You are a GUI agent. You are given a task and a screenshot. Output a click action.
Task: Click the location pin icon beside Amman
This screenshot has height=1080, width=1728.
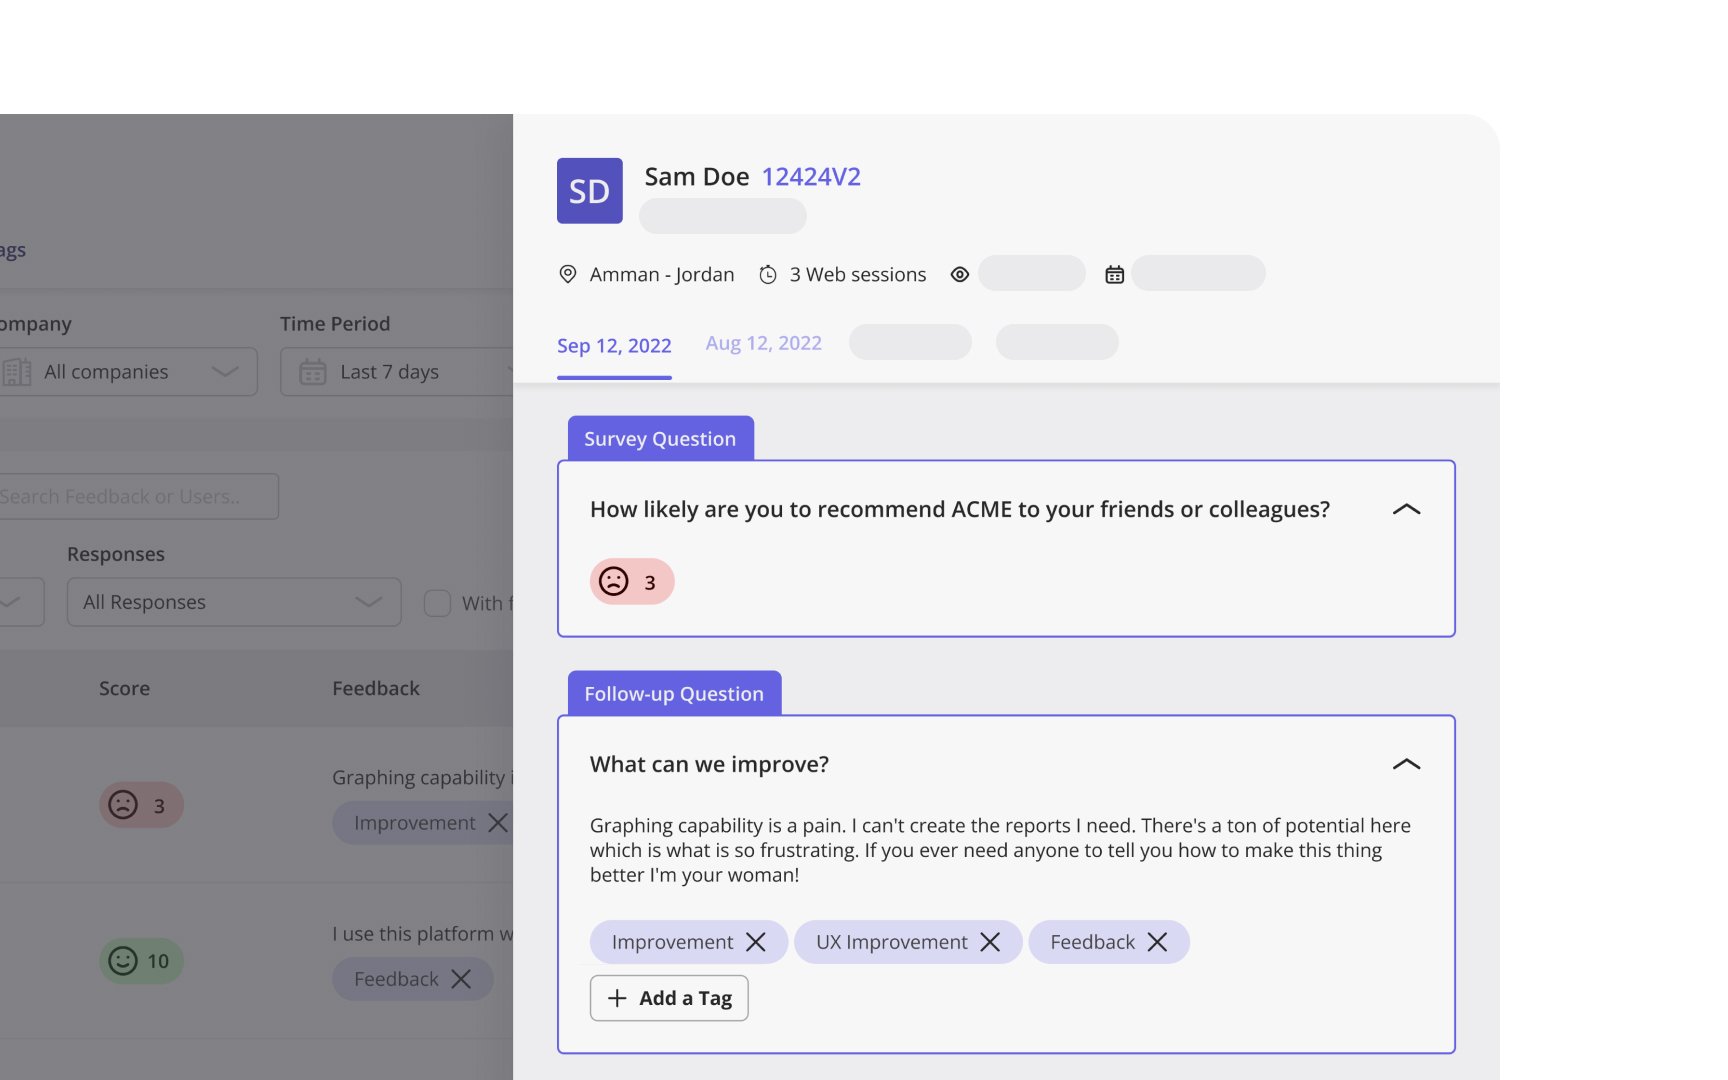pyautogui.click(x=567, y=274)
